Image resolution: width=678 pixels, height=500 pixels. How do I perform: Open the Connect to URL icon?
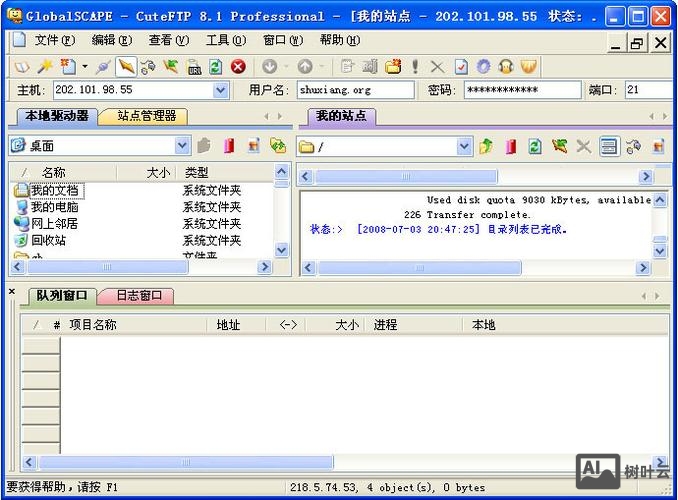193,67
